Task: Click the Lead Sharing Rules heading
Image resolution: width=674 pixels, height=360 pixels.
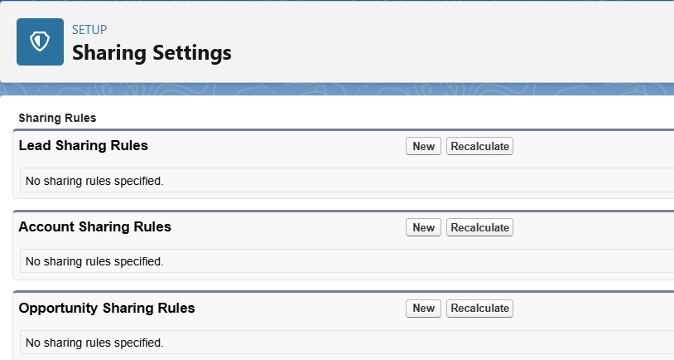Action: click(83, 145)
